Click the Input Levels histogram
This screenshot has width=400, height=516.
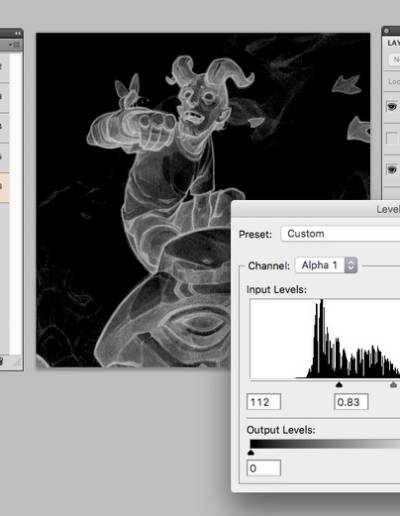tap(325, 338)
